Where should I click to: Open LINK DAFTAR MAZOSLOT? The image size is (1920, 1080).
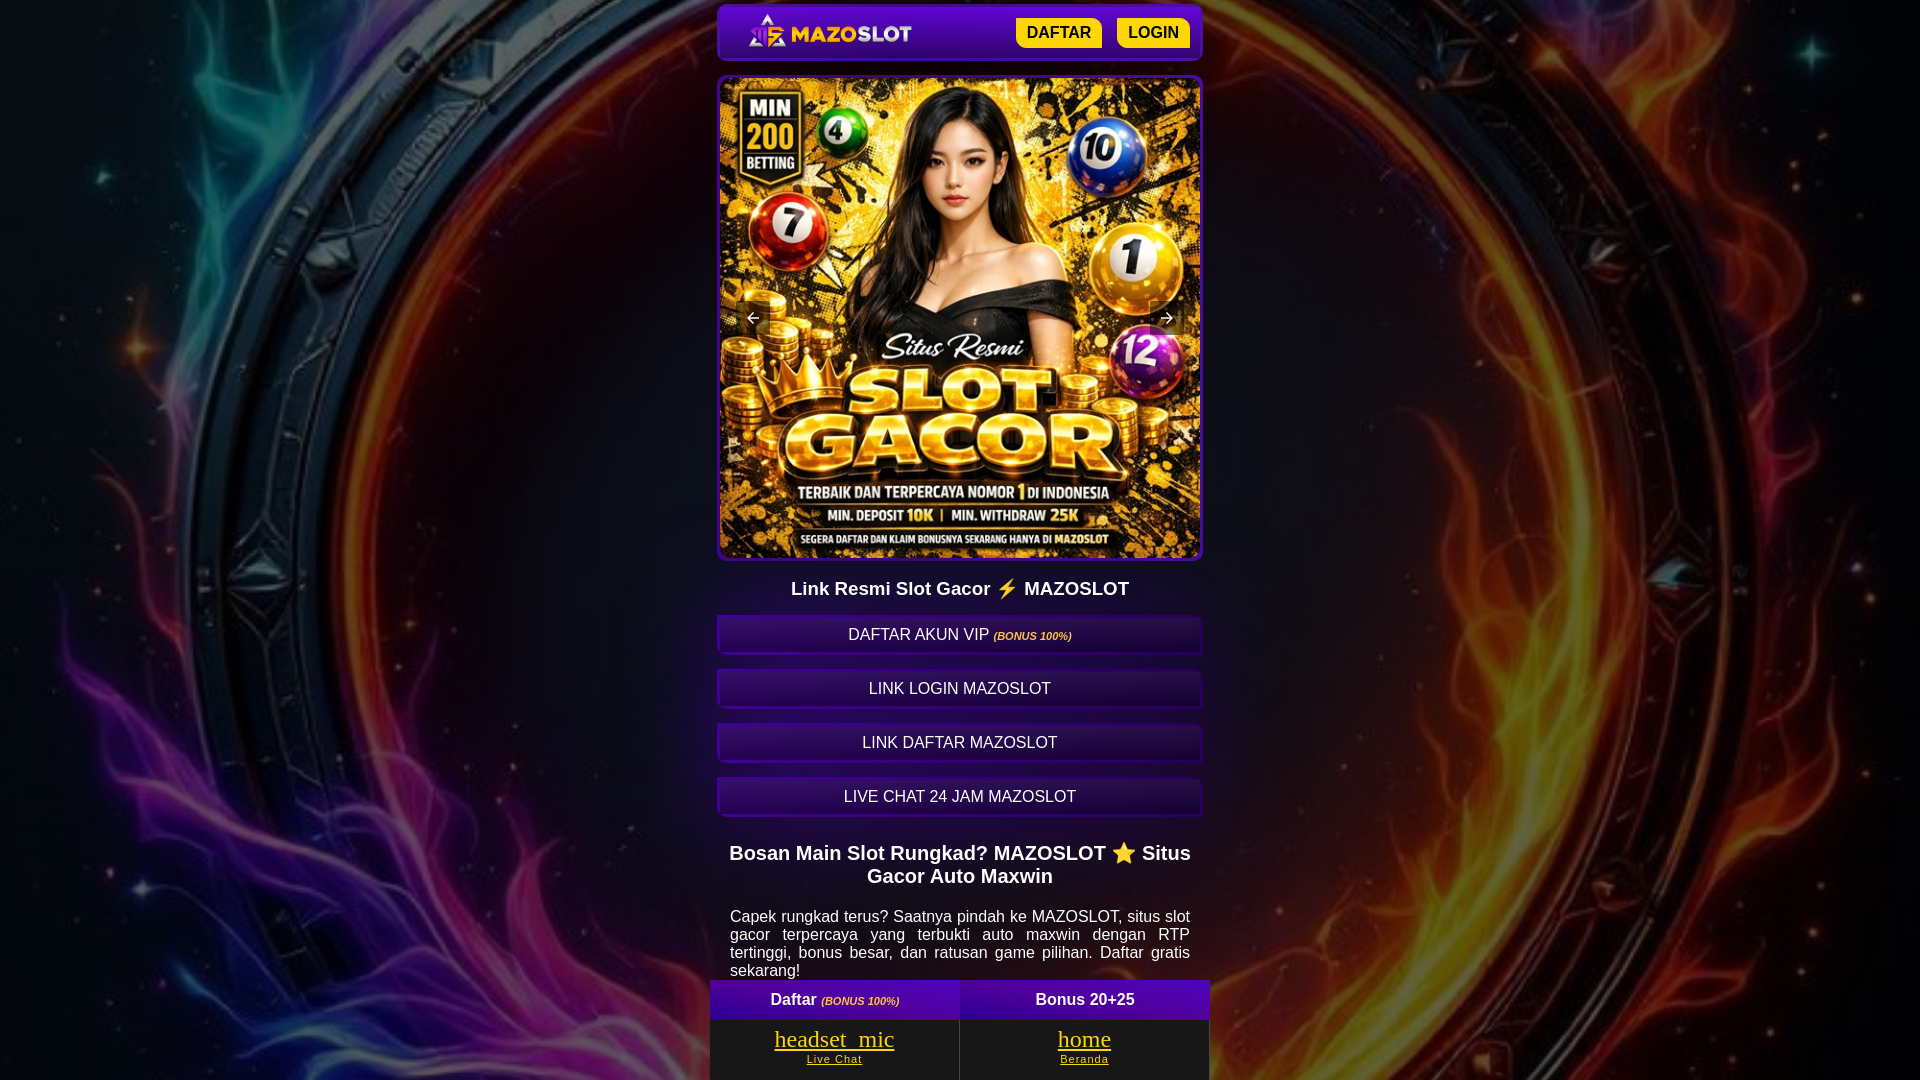coord(960,743)
